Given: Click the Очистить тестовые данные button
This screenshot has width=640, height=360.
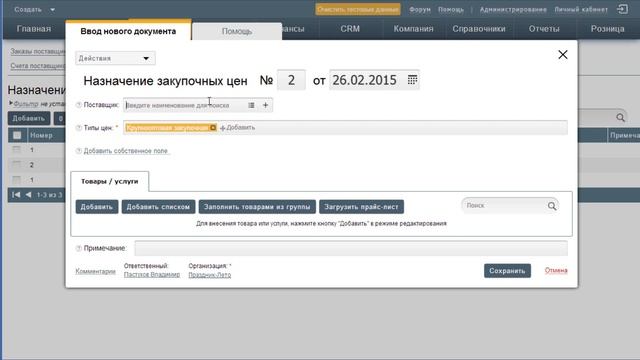Looking at the screenshot, I should (358, 9).
